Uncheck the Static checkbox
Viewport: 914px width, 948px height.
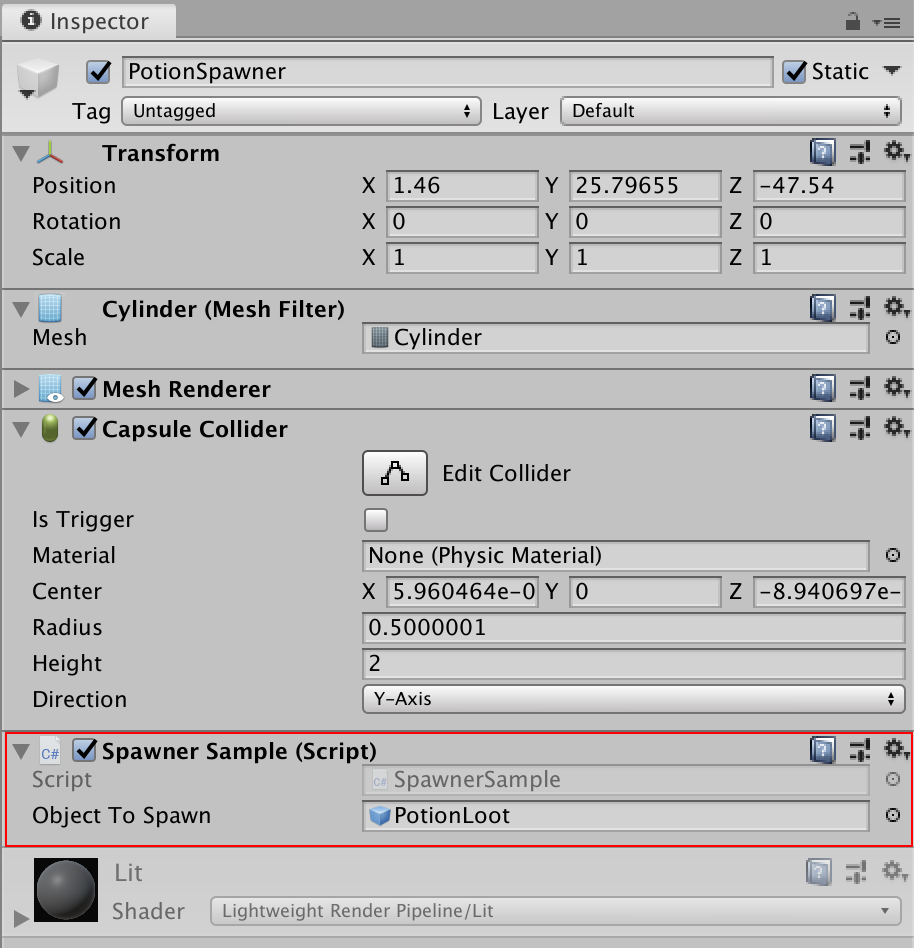pos(795,72)
